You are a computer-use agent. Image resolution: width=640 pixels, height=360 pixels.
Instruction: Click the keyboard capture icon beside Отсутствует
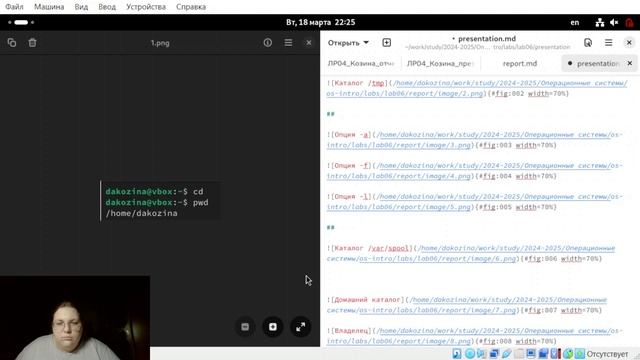point(580,354)
